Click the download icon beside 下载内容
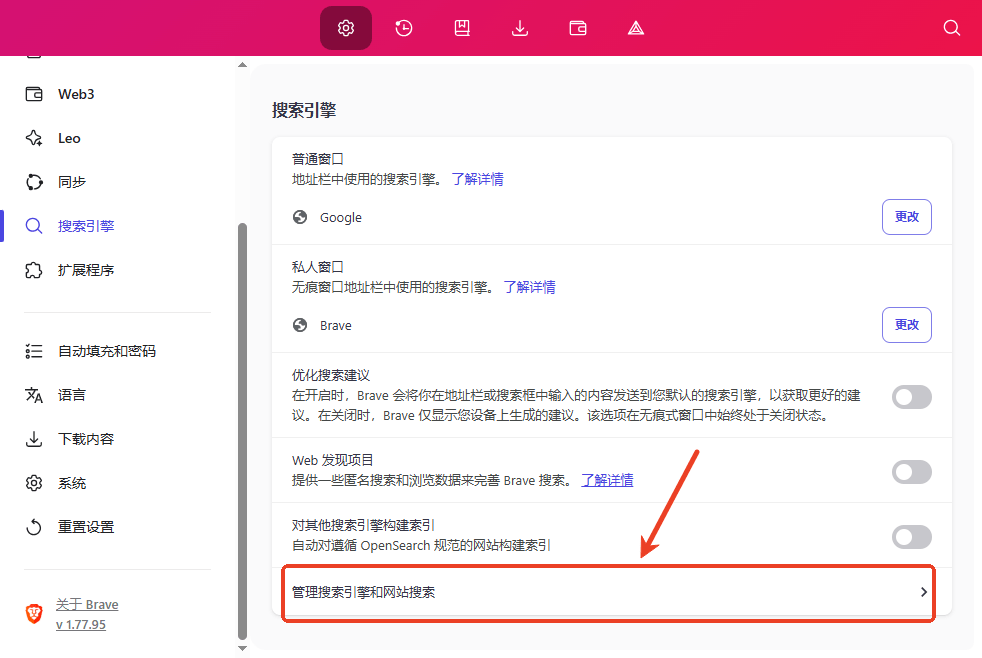Viewport: 982px width, 658px height. pos(34,439)
